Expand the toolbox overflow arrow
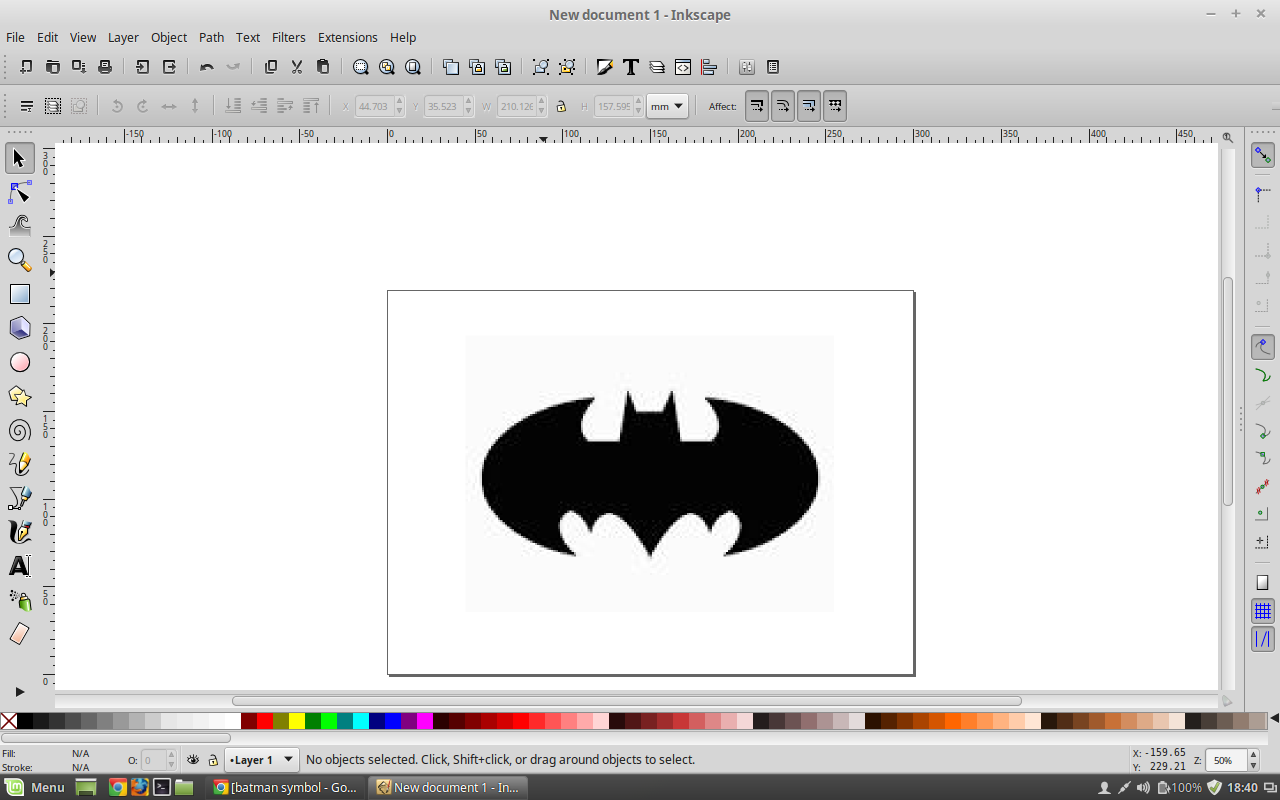This screenshot has width=1280, height=800. (x=19, y=691)
